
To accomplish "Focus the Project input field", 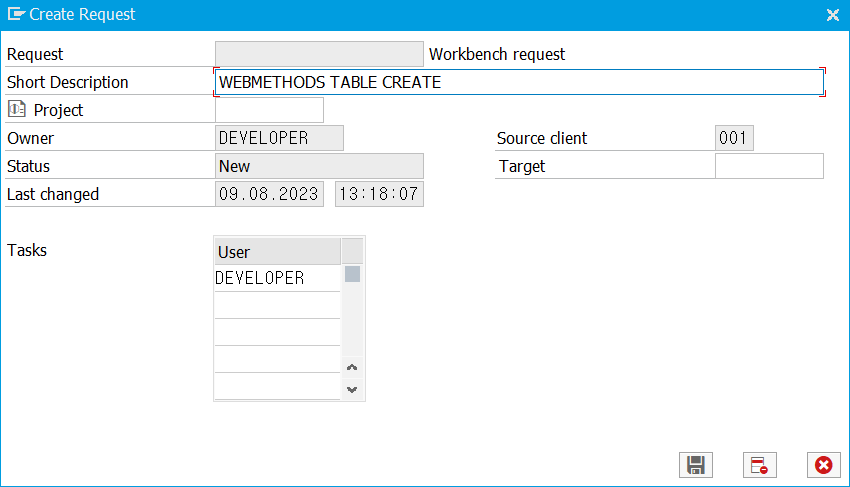I will click(x=269, y=110).
